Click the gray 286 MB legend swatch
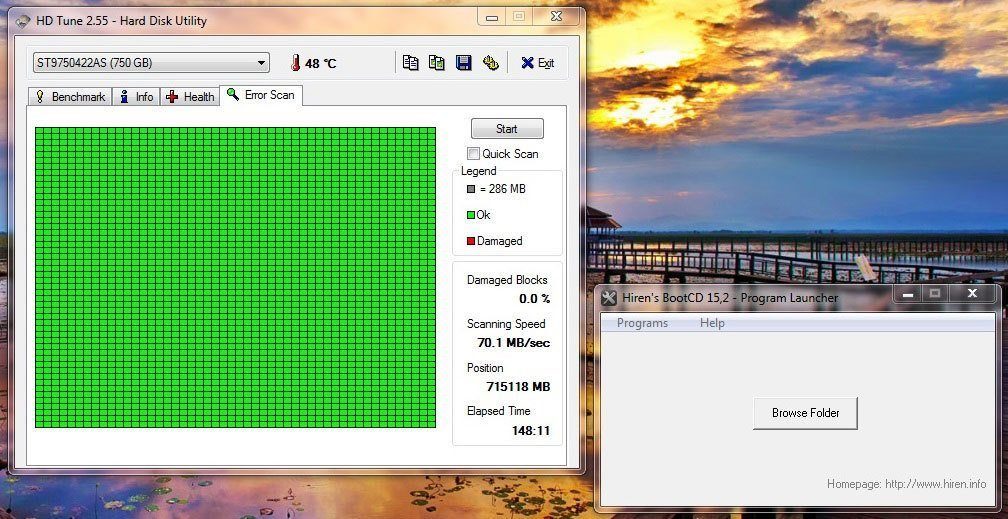This screenshot has width=1008, height=519. 471,189
